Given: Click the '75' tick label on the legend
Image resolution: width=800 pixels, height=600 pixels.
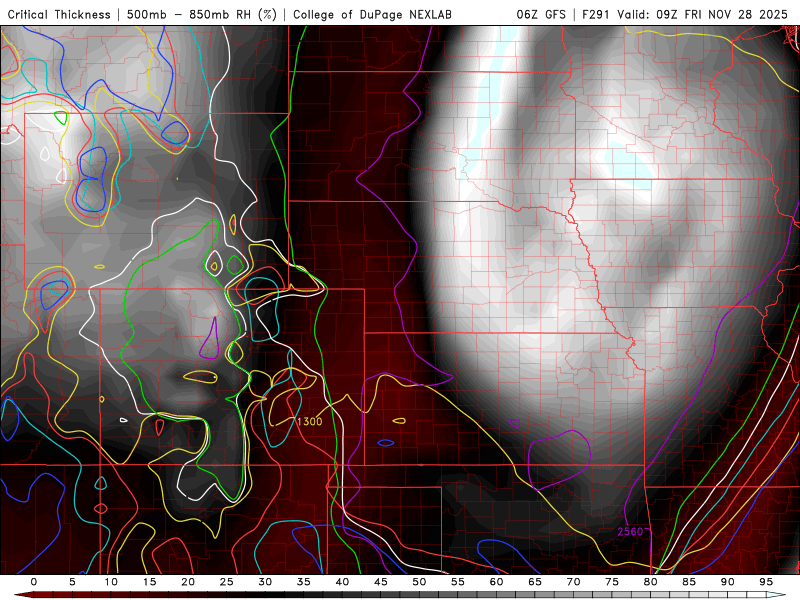Looking at the screenshot, I should click(x=612, y=582).
